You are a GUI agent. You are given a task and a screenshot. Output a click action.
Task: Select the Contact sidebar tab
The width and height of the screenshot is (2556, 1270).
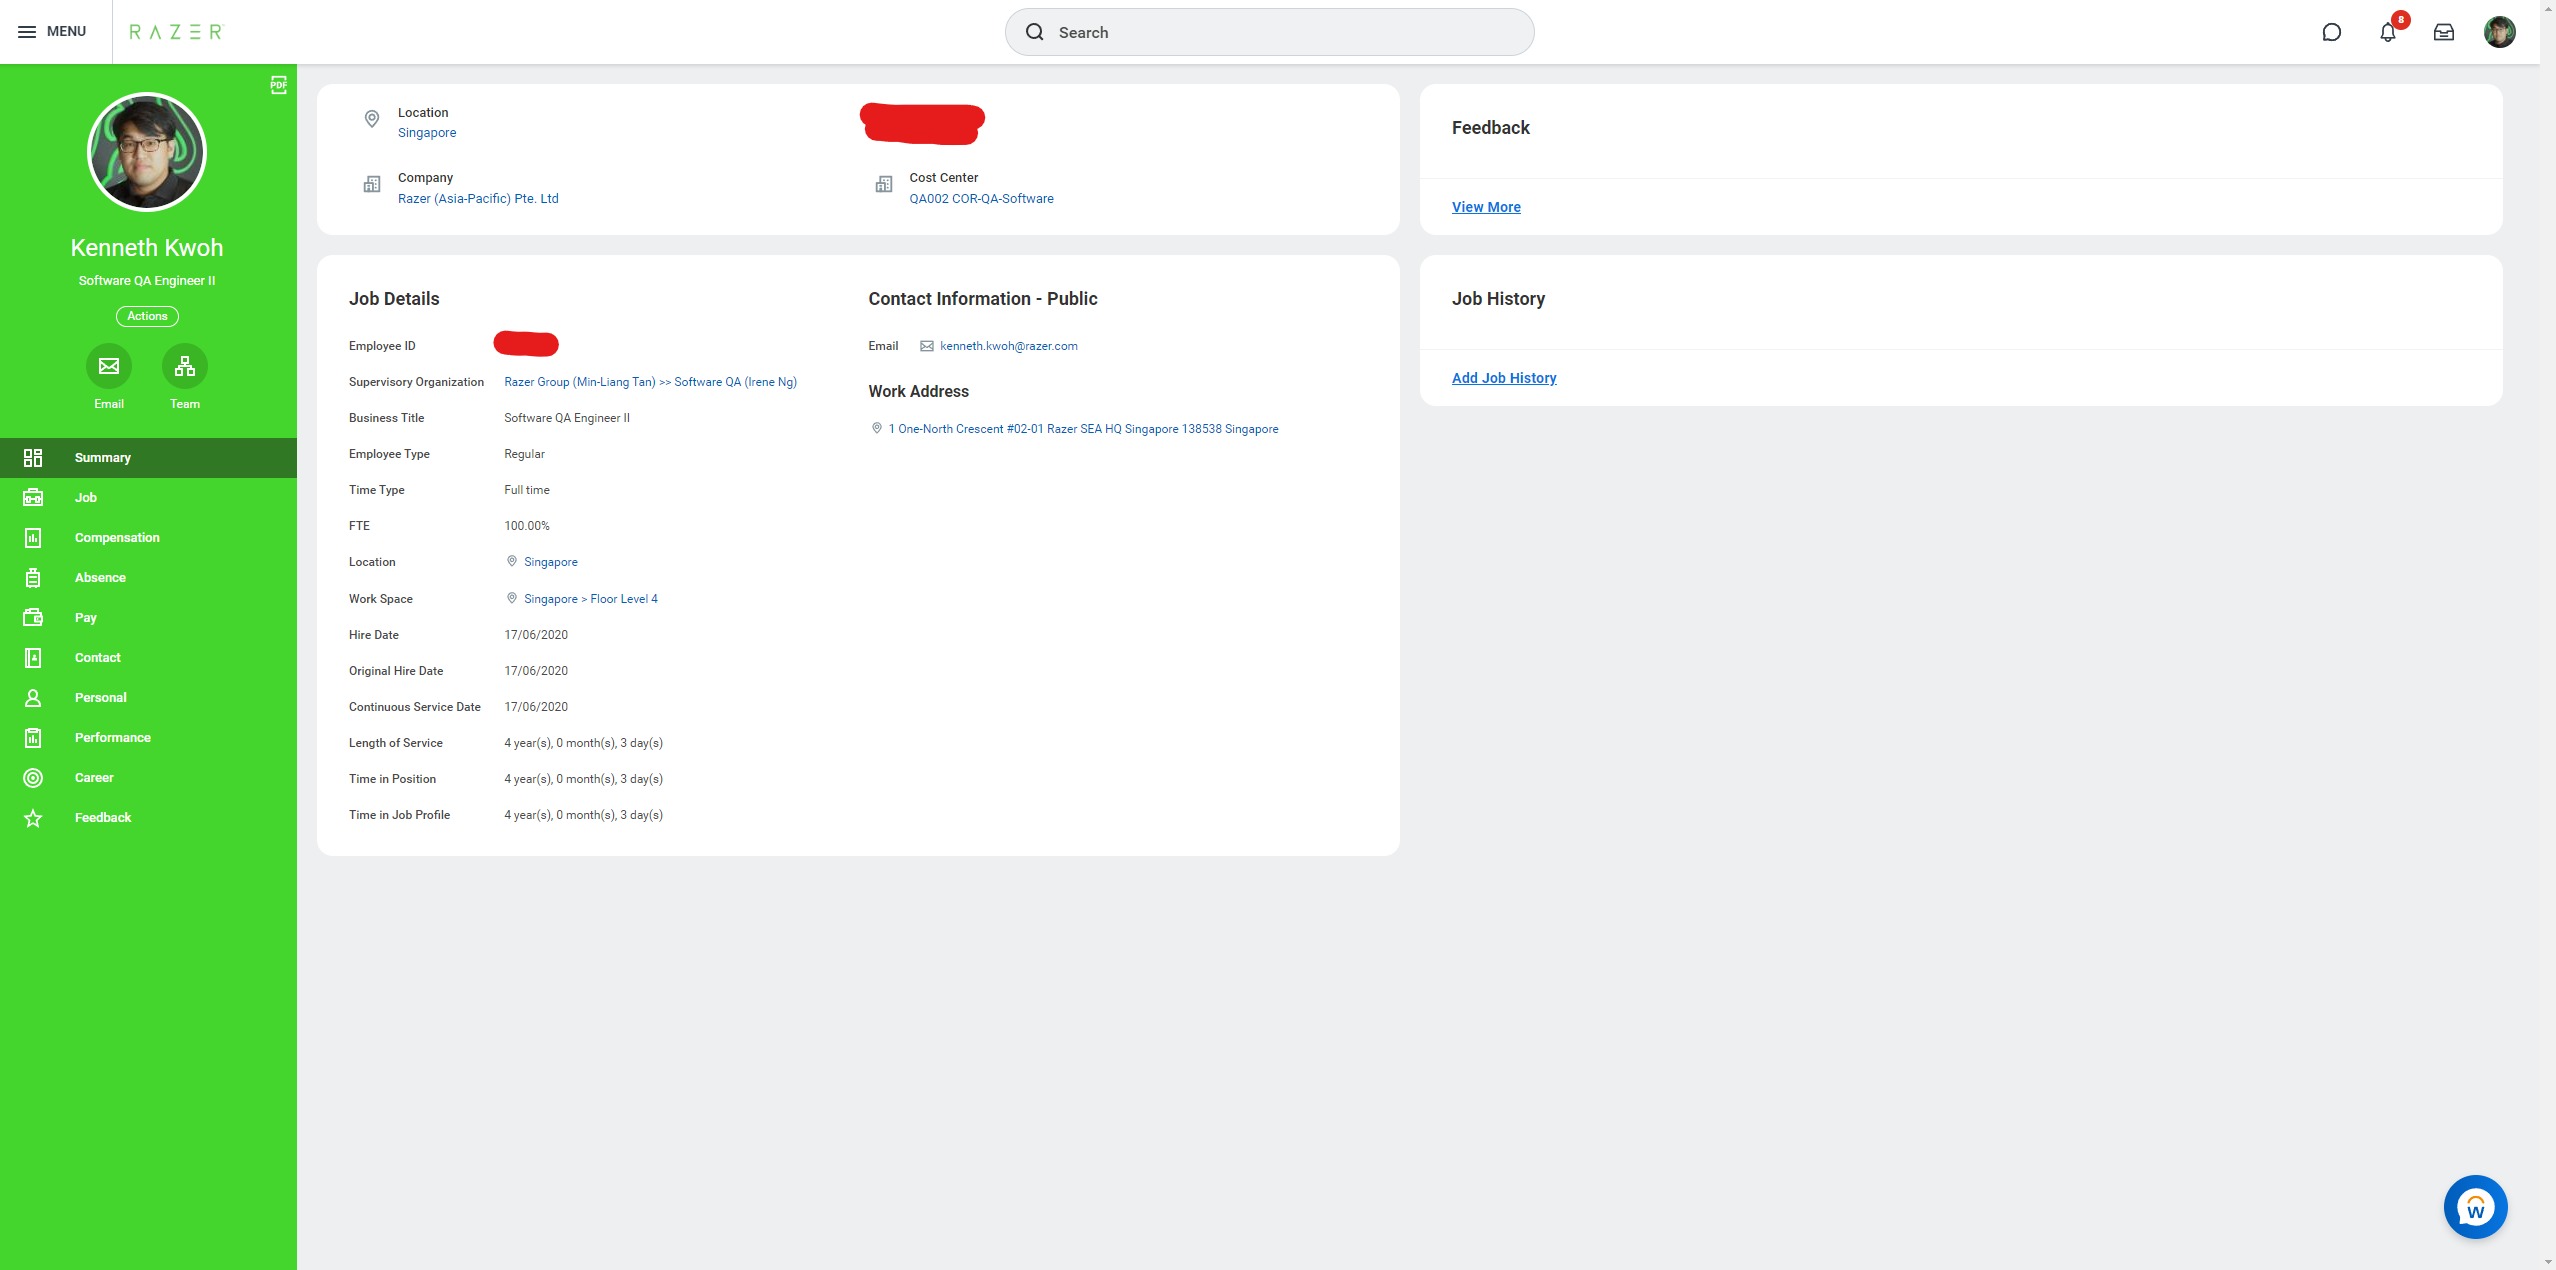tap(148, 657)
